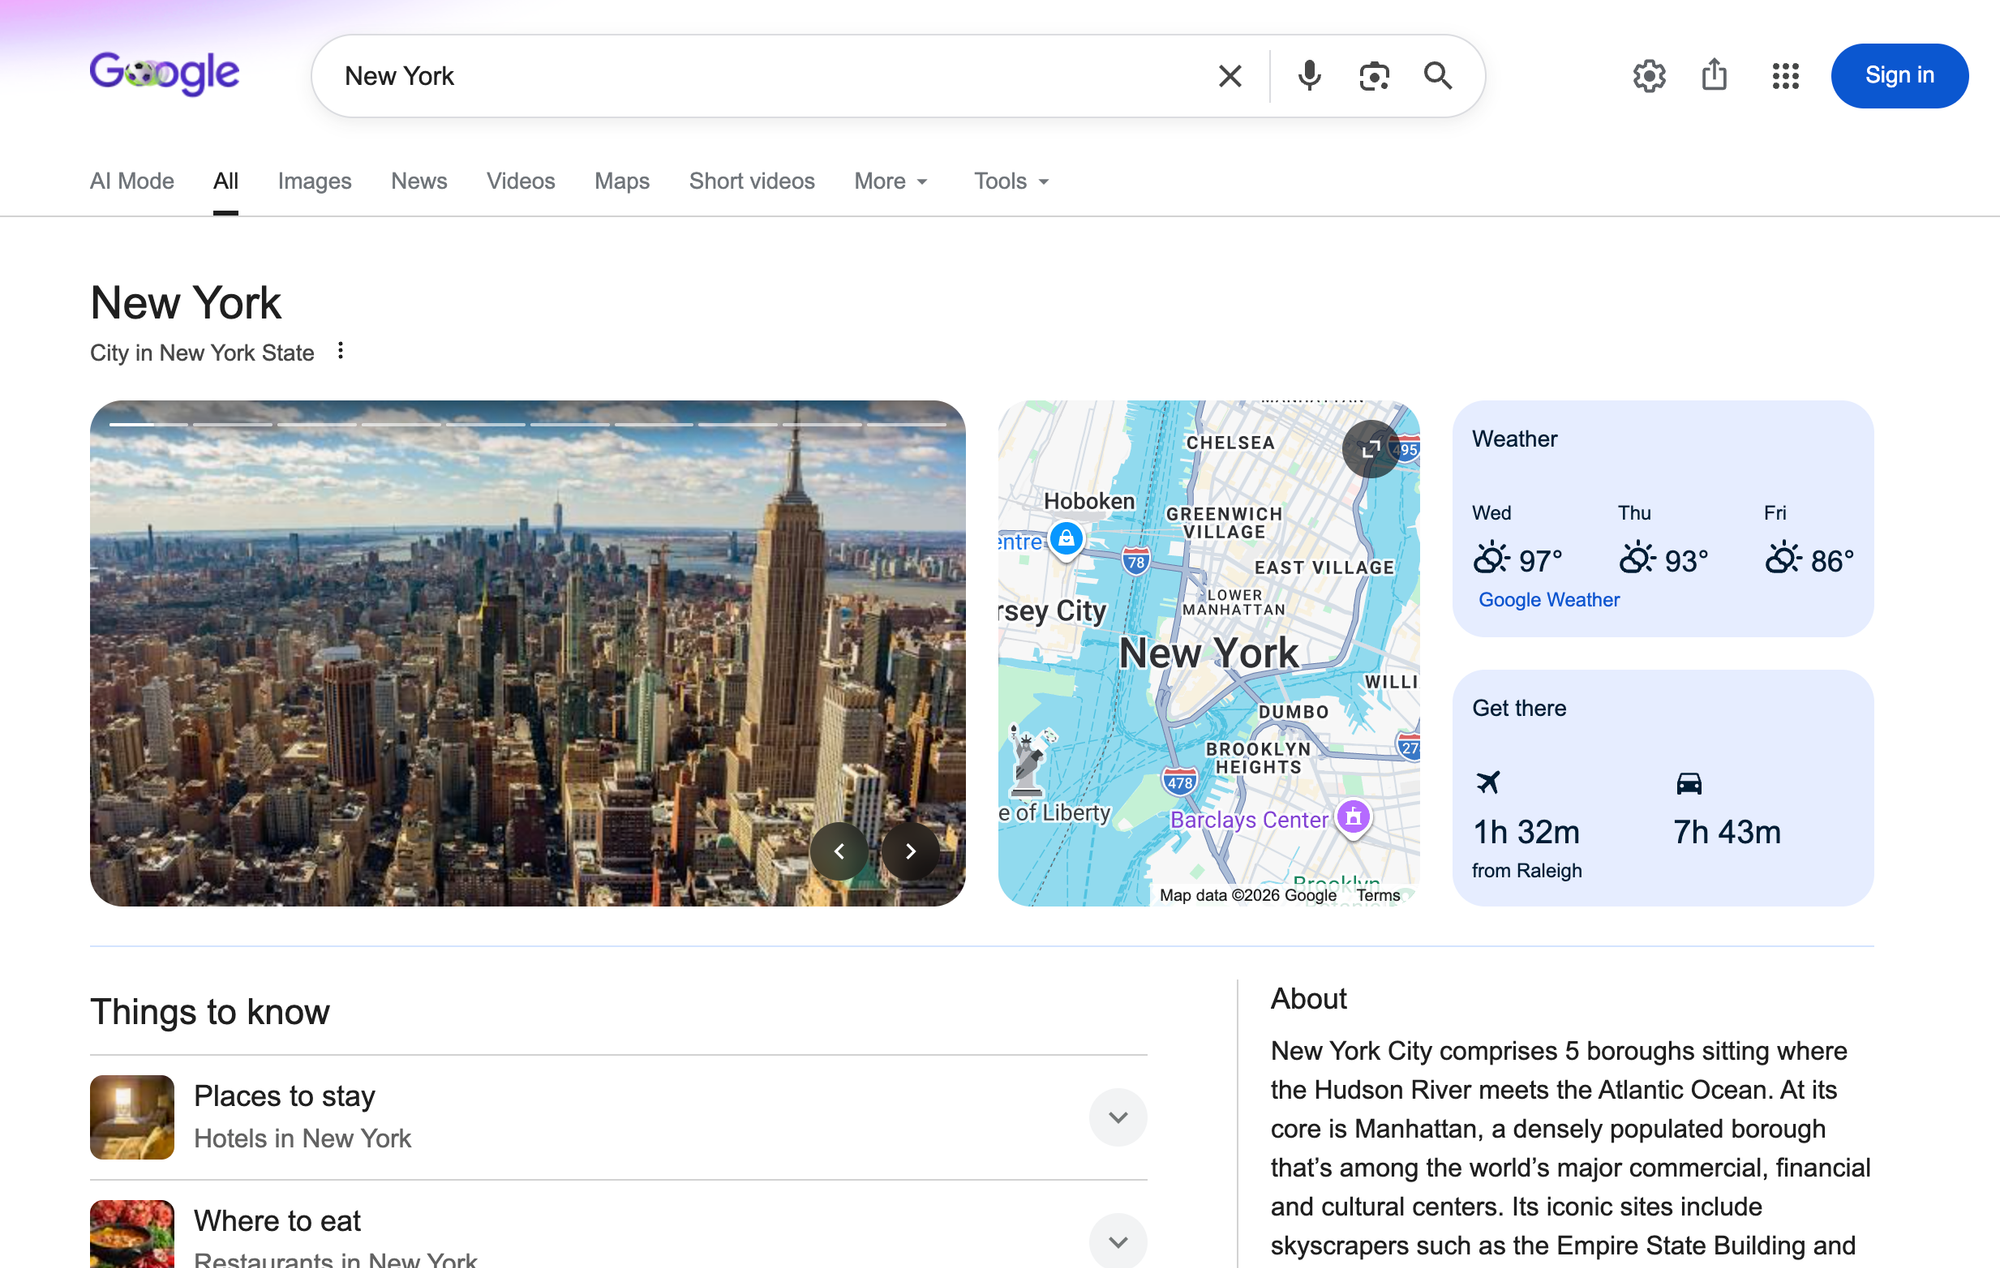2000x1268 pixels.
Task: Click 'from Raleigh' text
Action: [x=1527, y=870]
